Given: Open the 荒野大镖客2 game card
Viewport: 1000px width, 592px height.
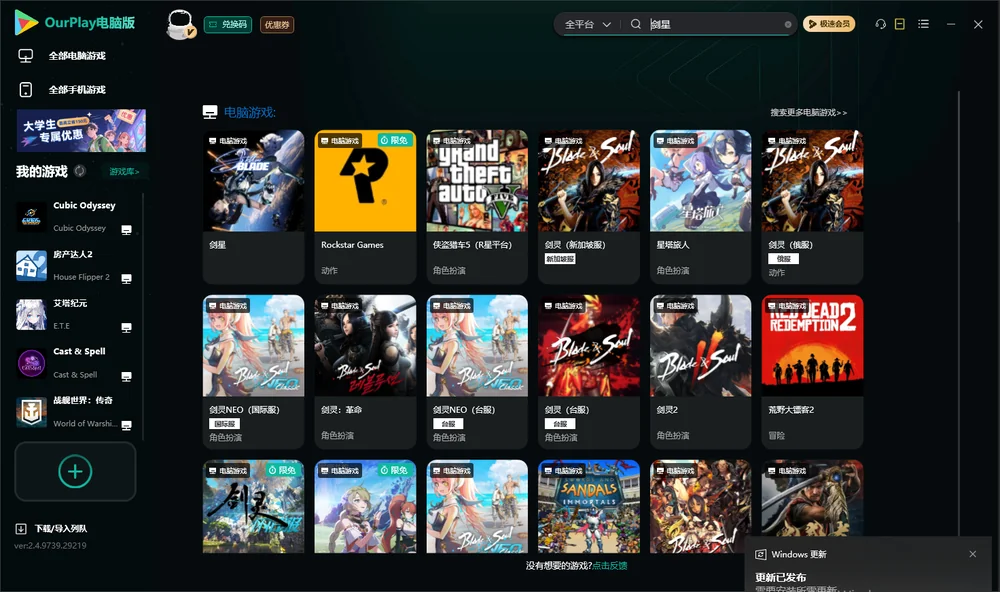Looking at the screenshot, I should click(x=812, y=372).
